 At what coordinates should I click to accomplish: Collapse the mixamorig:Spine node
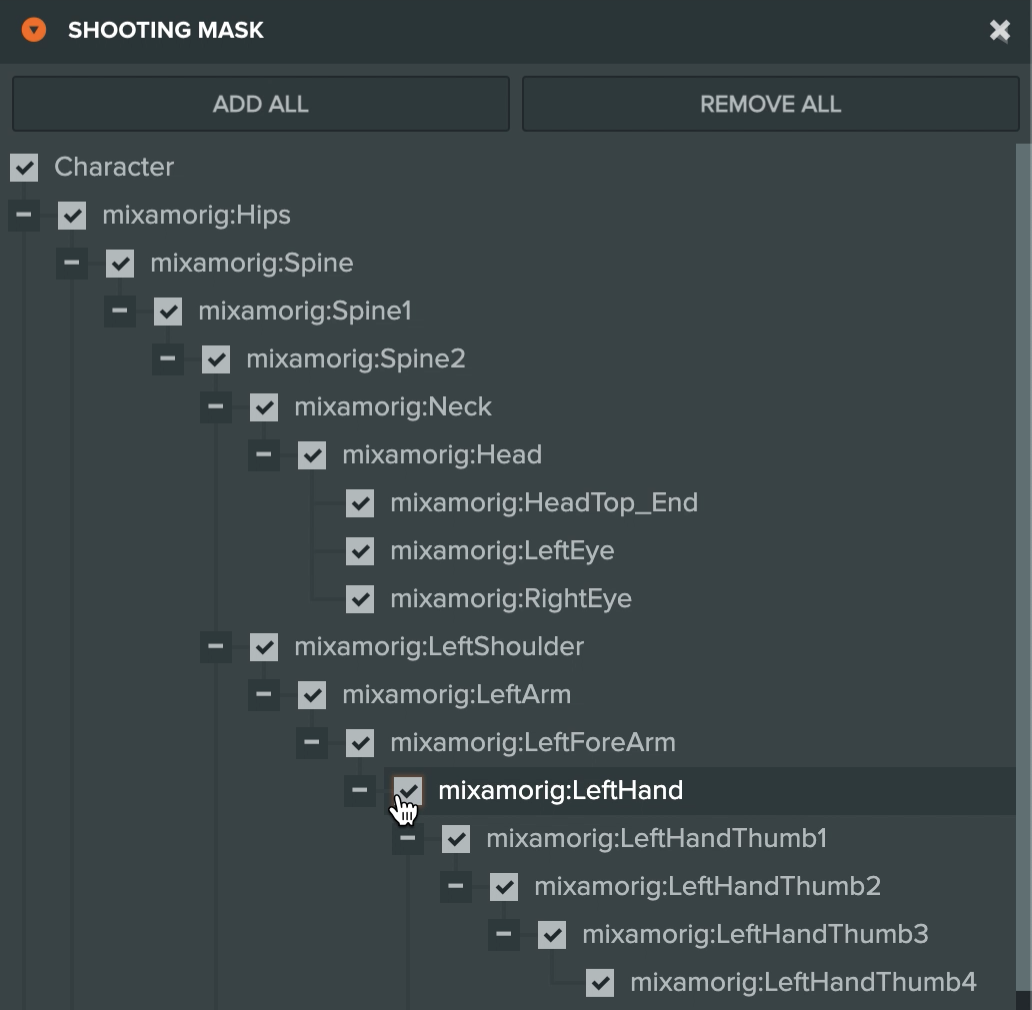pyautogui.click(x=72, y=263)
